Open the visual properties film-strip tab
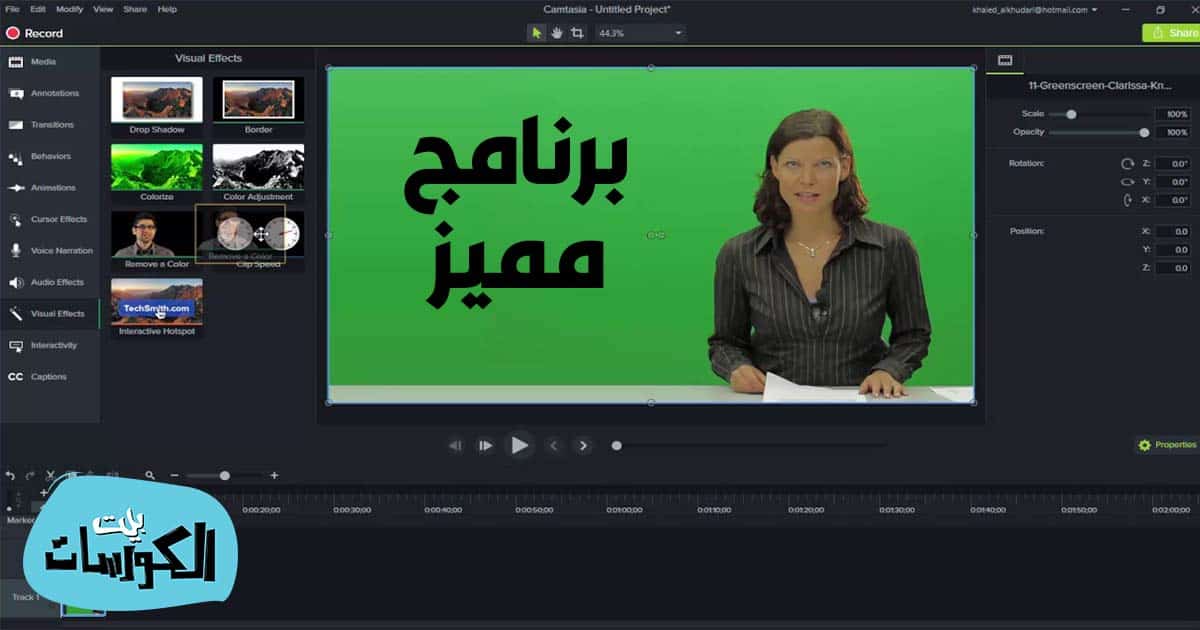Viewport: 1200px width, 630px height. (1005, 61)
